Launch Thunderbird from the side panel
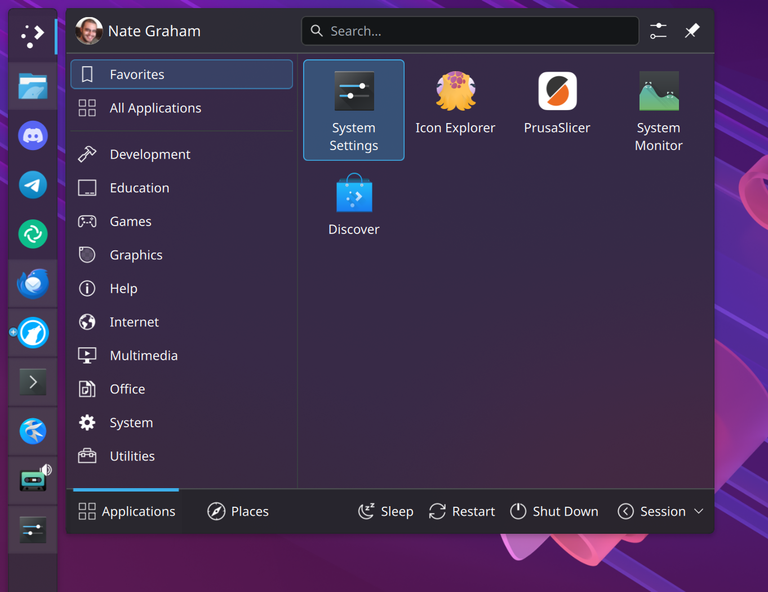The image size is (768, 592). point(33,284)
